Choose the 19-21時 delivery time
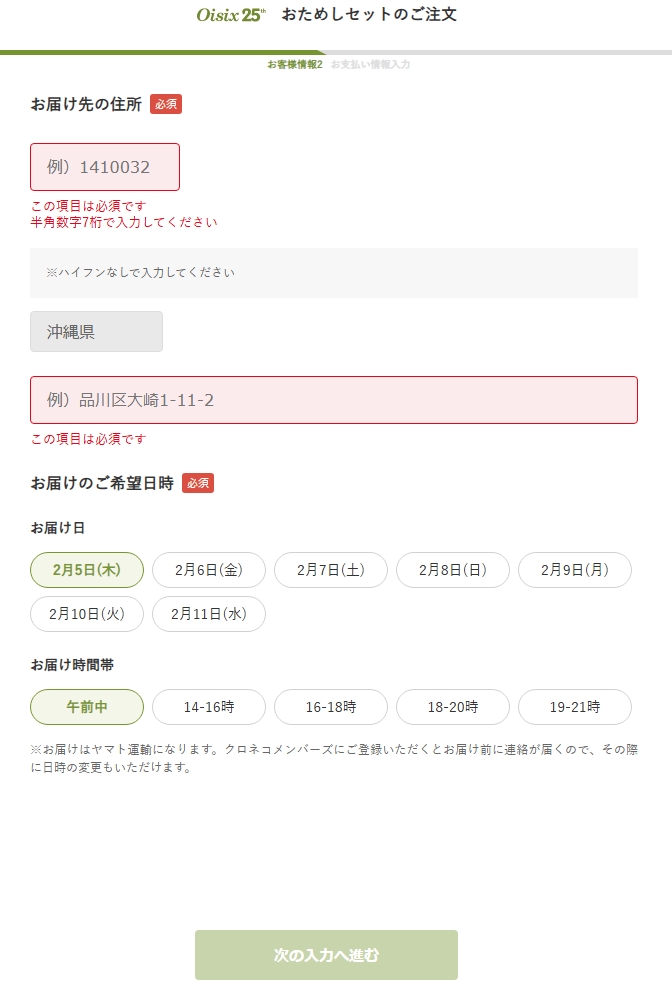Viewport: 672px width, 999px height. point(575,707)
